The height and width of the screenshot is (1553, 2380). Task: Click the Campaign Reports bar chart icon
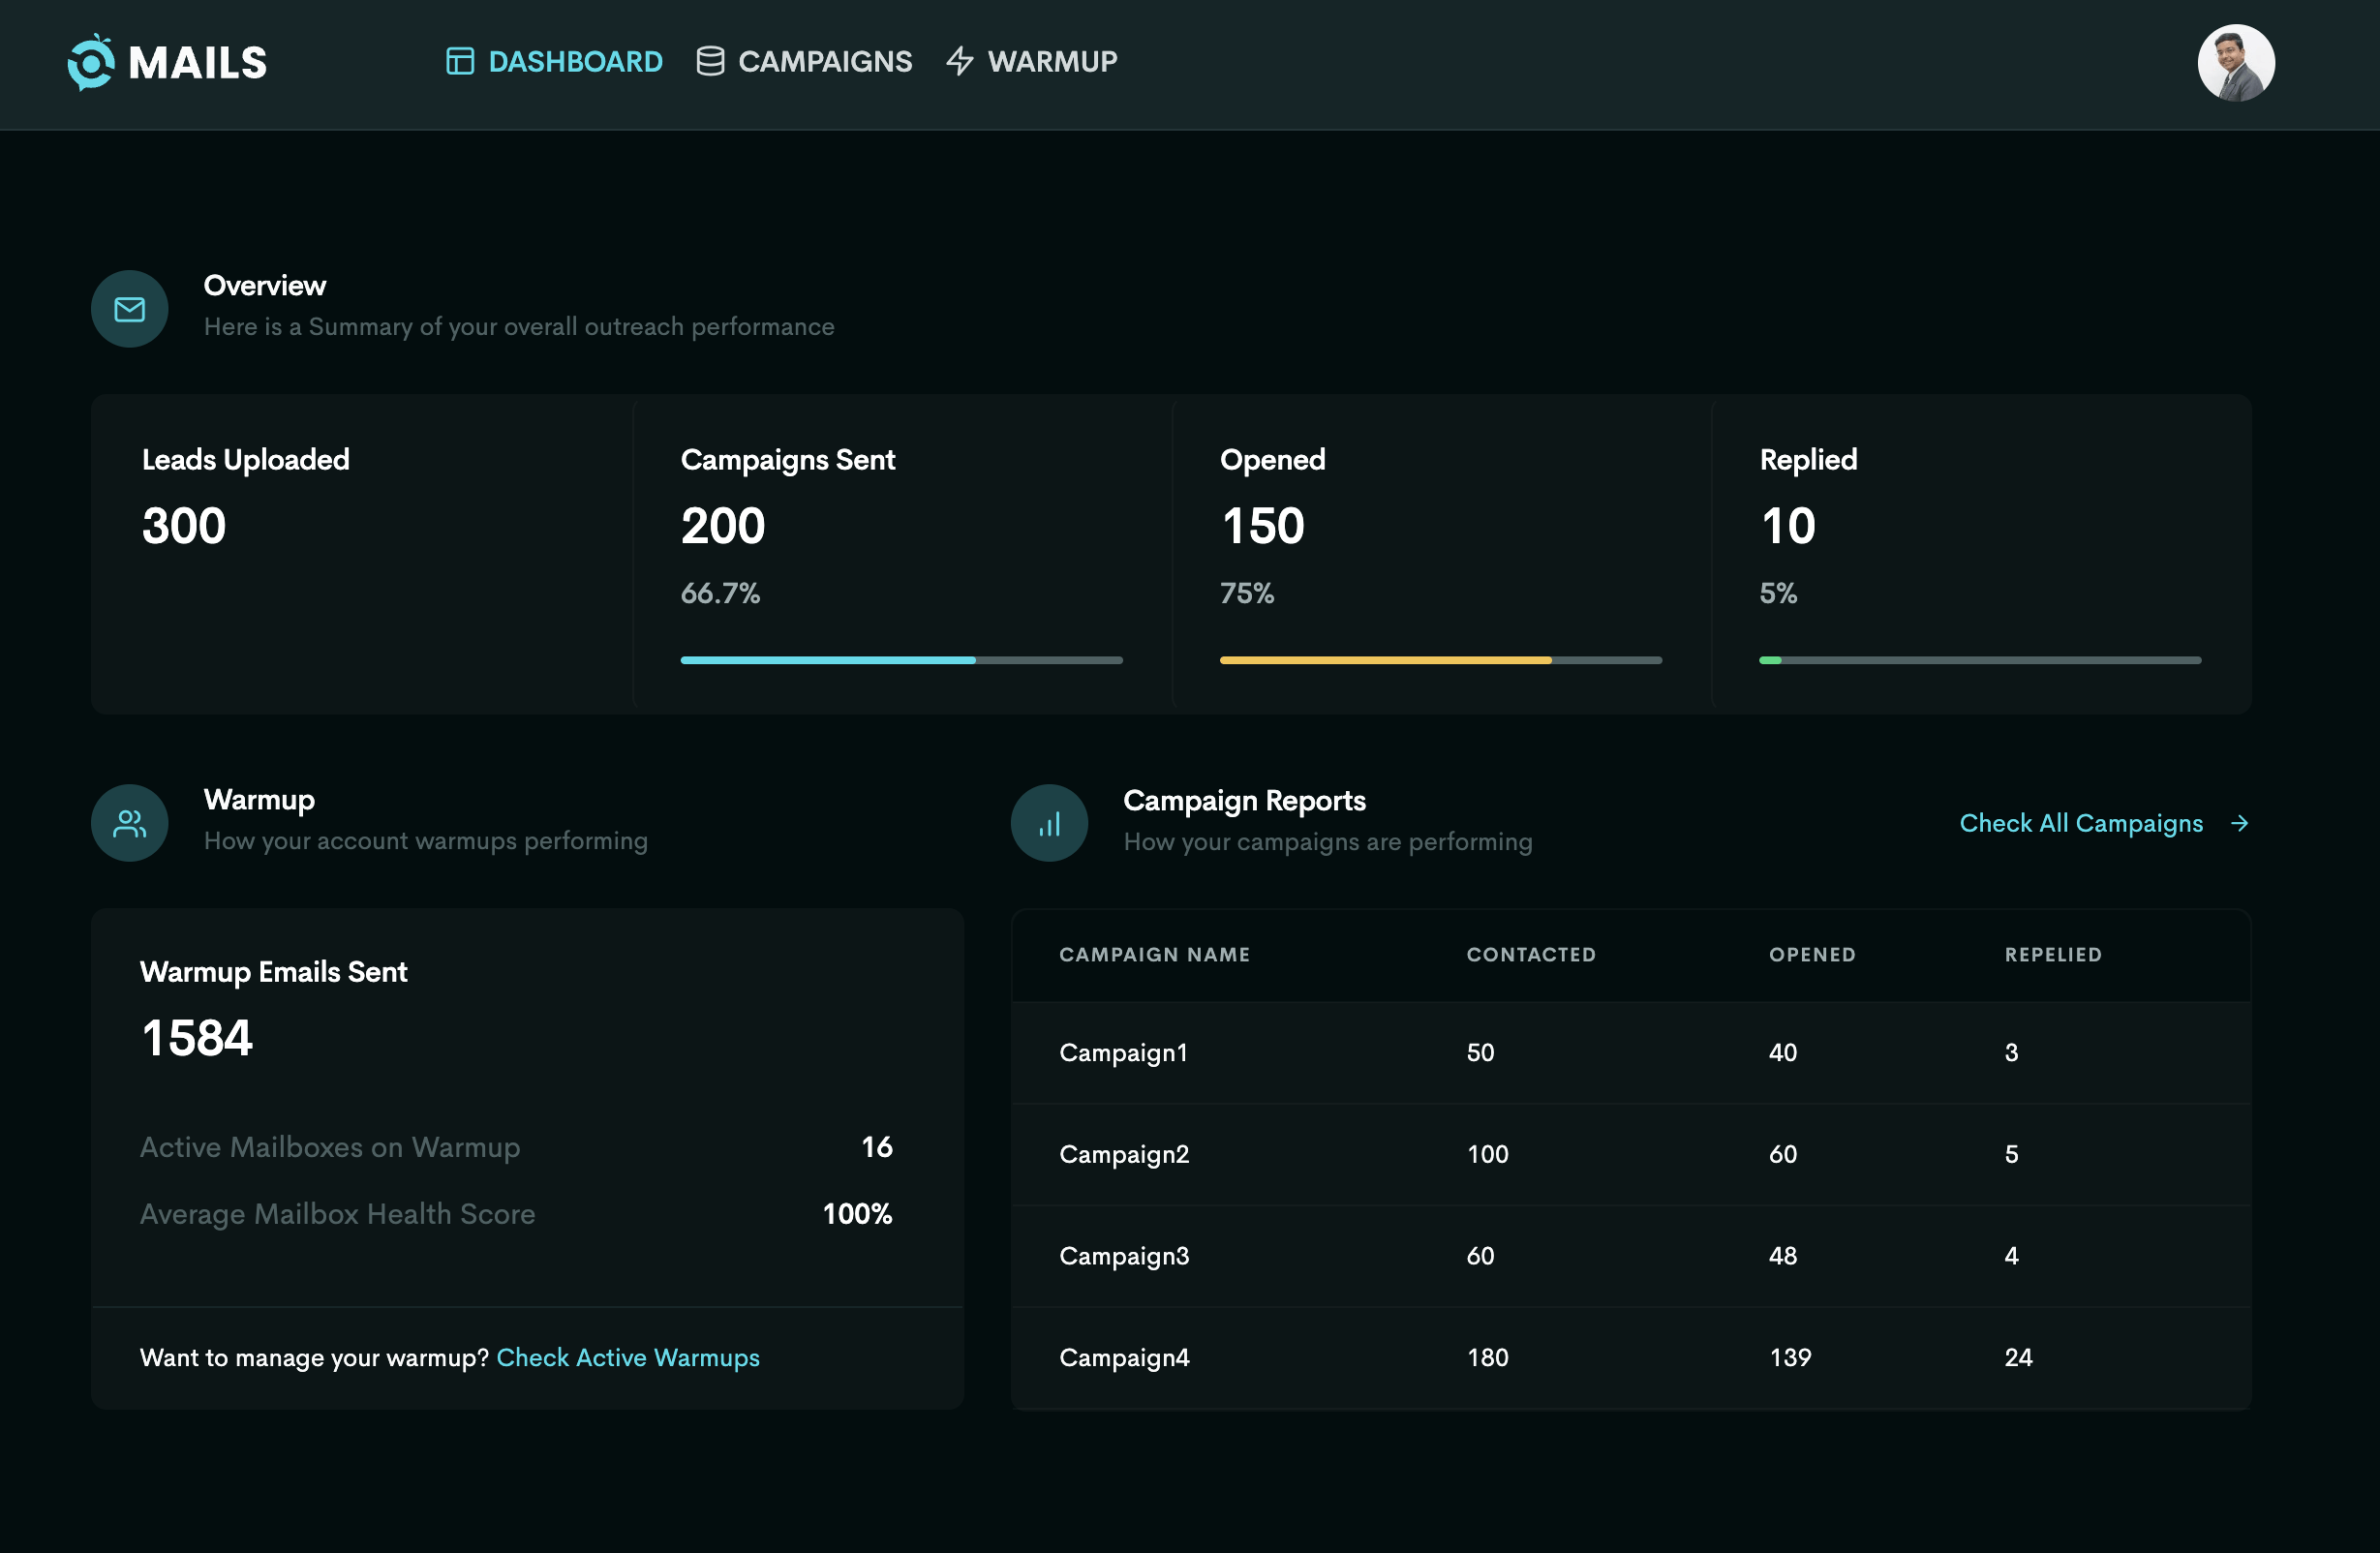[x=1049, y=824]
